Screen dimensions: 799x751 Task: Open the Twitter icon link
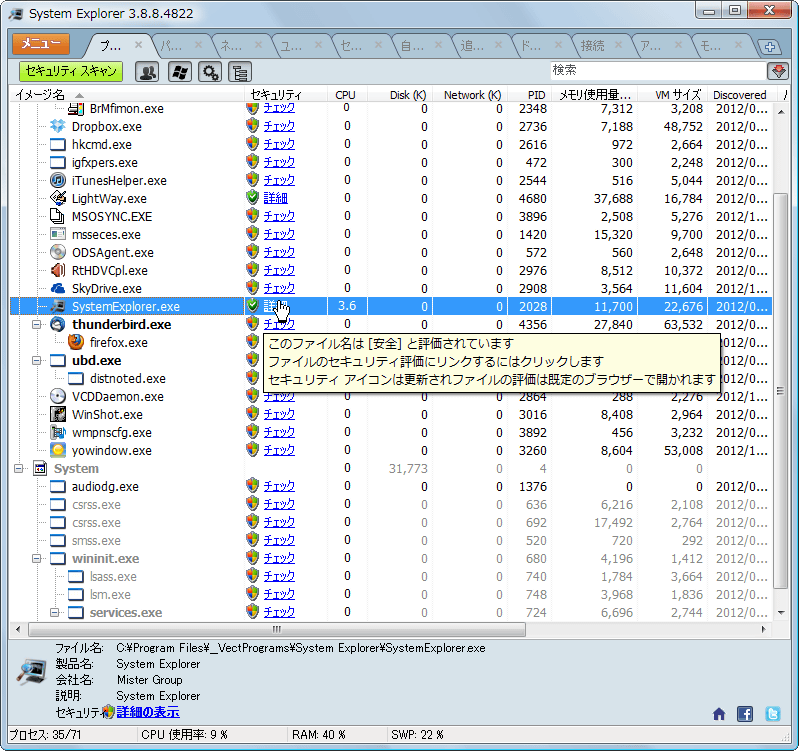(773, 714)
